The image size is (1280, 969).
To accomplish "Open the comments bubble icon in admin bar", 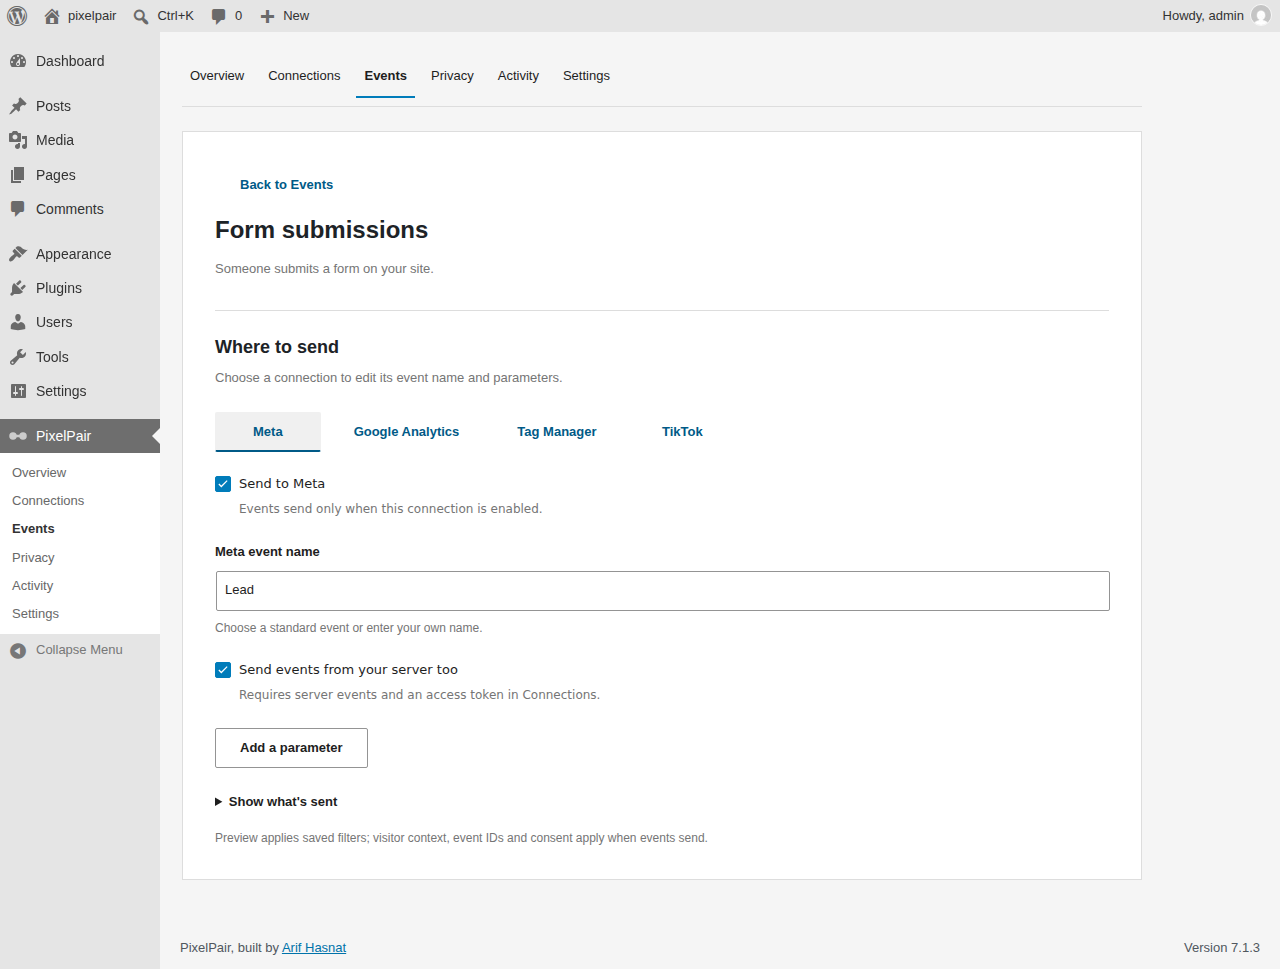I will (219, 16).
